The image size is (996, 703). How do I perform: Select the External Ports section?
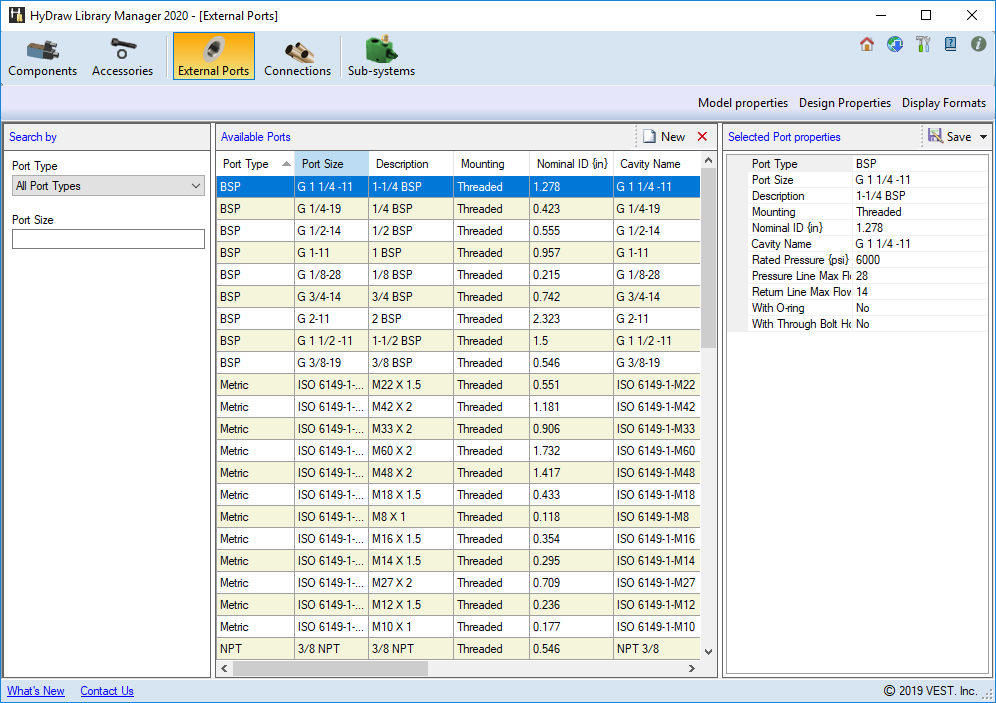point(213,57)
